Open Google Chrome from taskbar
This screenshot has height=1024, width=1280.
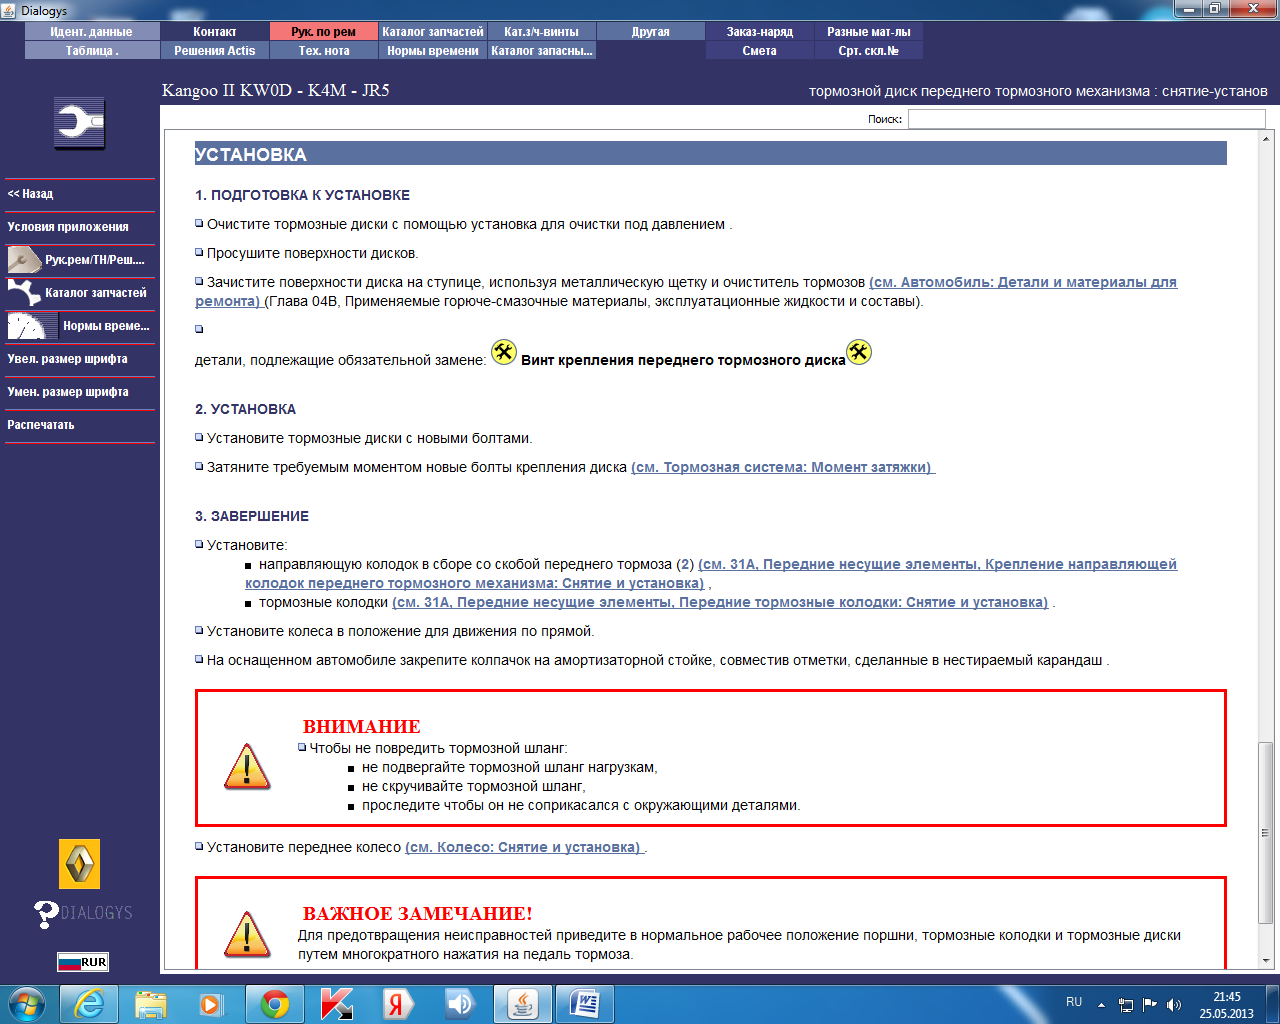pos(275,1004)
